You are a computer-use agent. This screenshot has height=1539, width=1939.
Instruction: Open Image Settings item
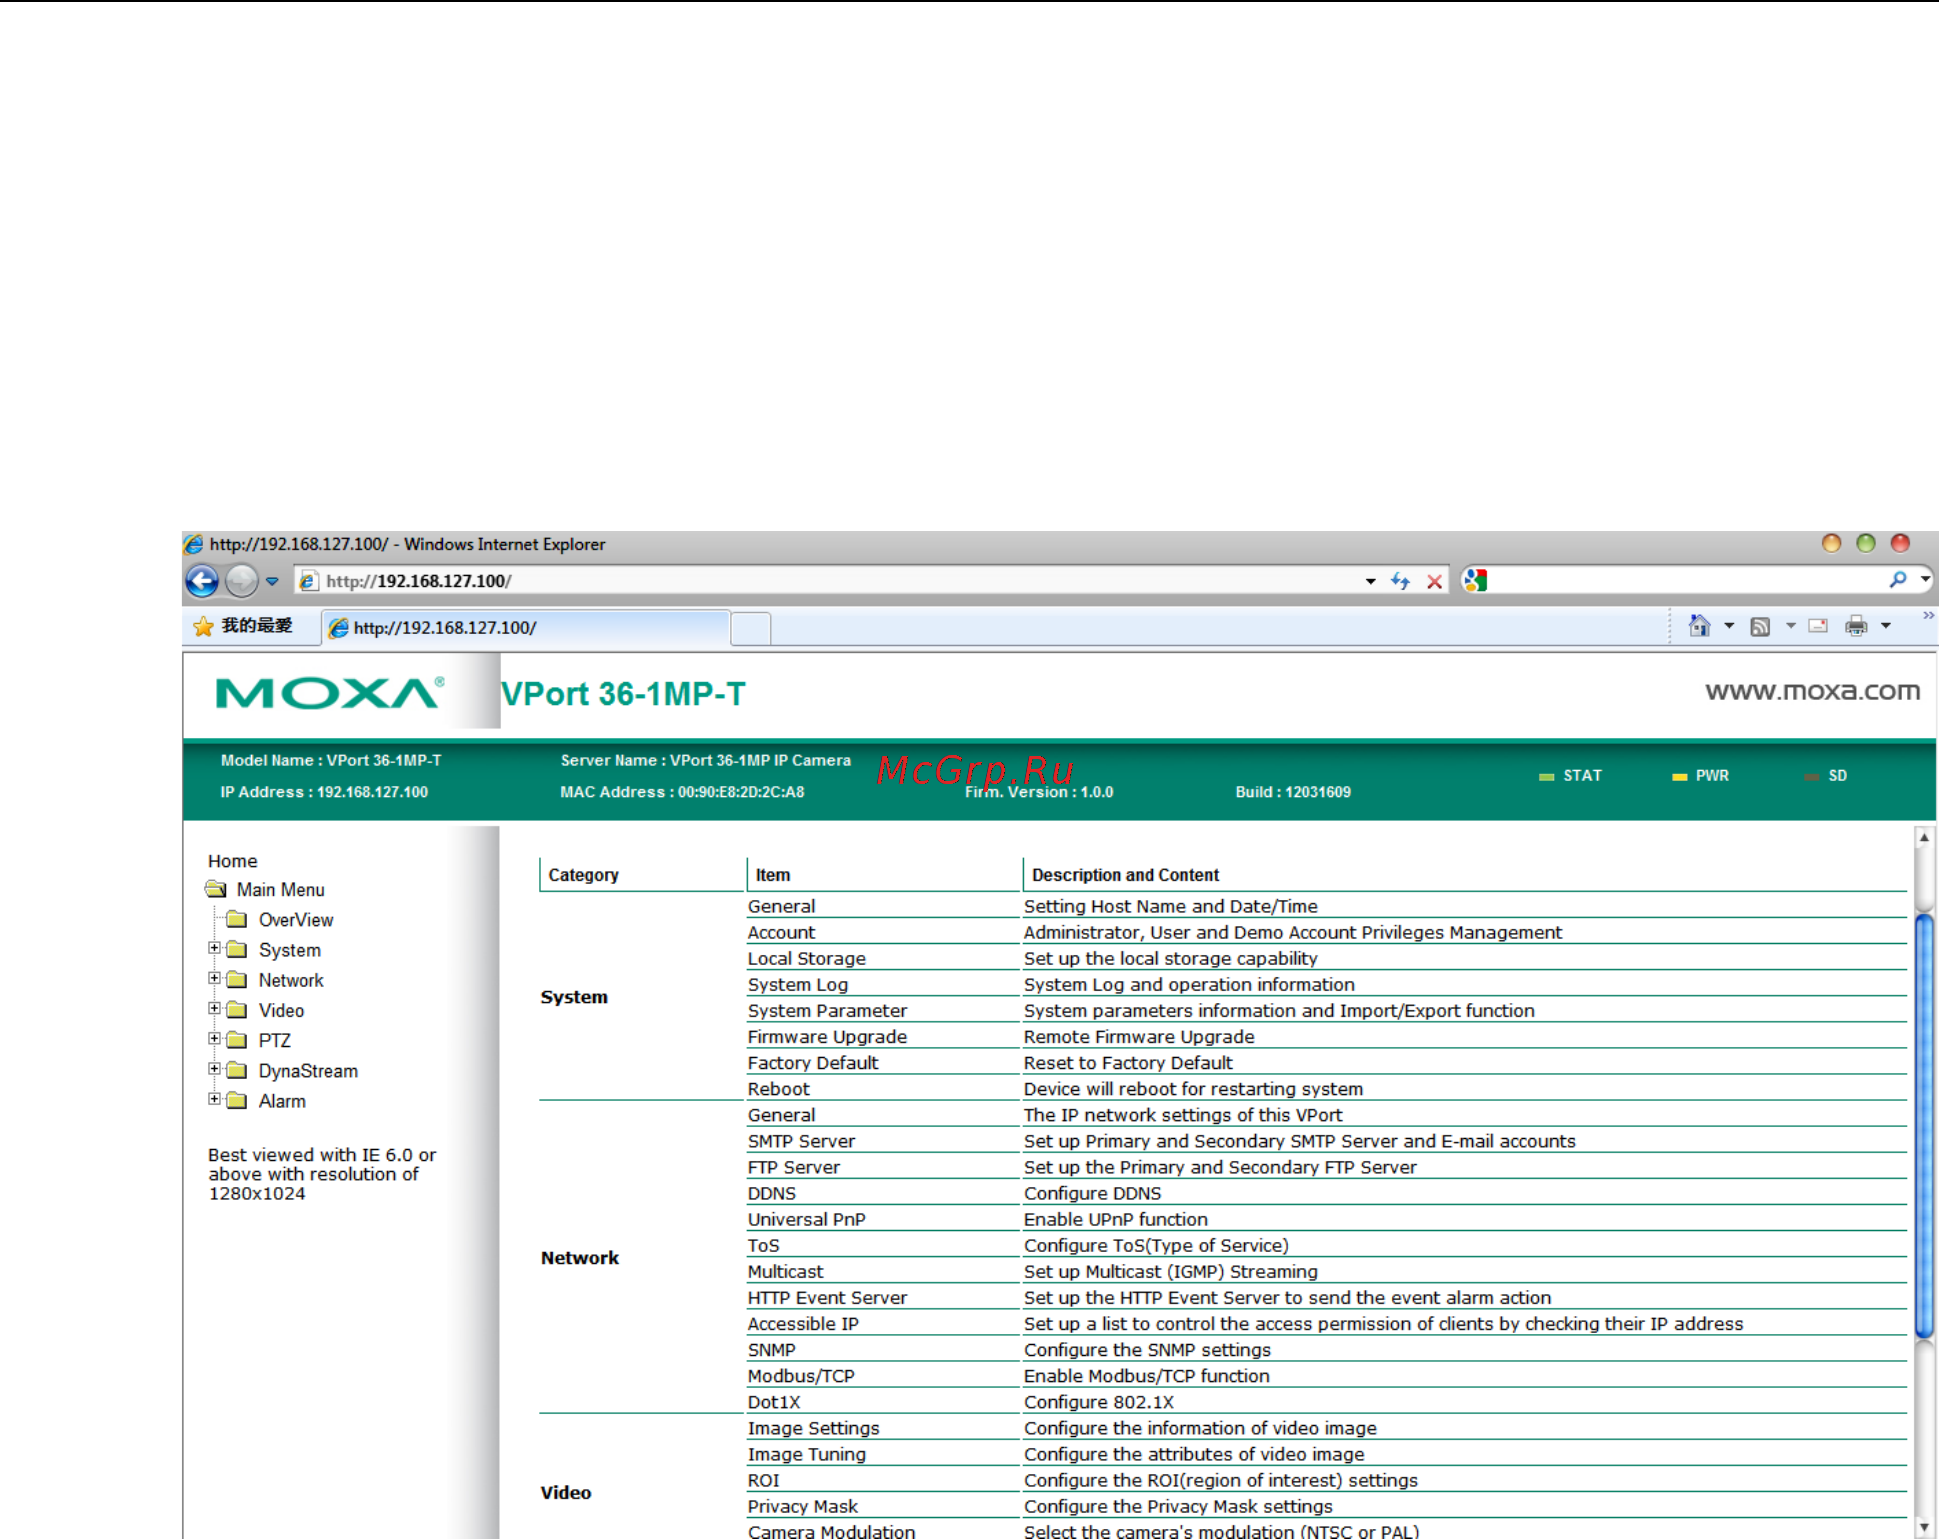coord(814,1428)
